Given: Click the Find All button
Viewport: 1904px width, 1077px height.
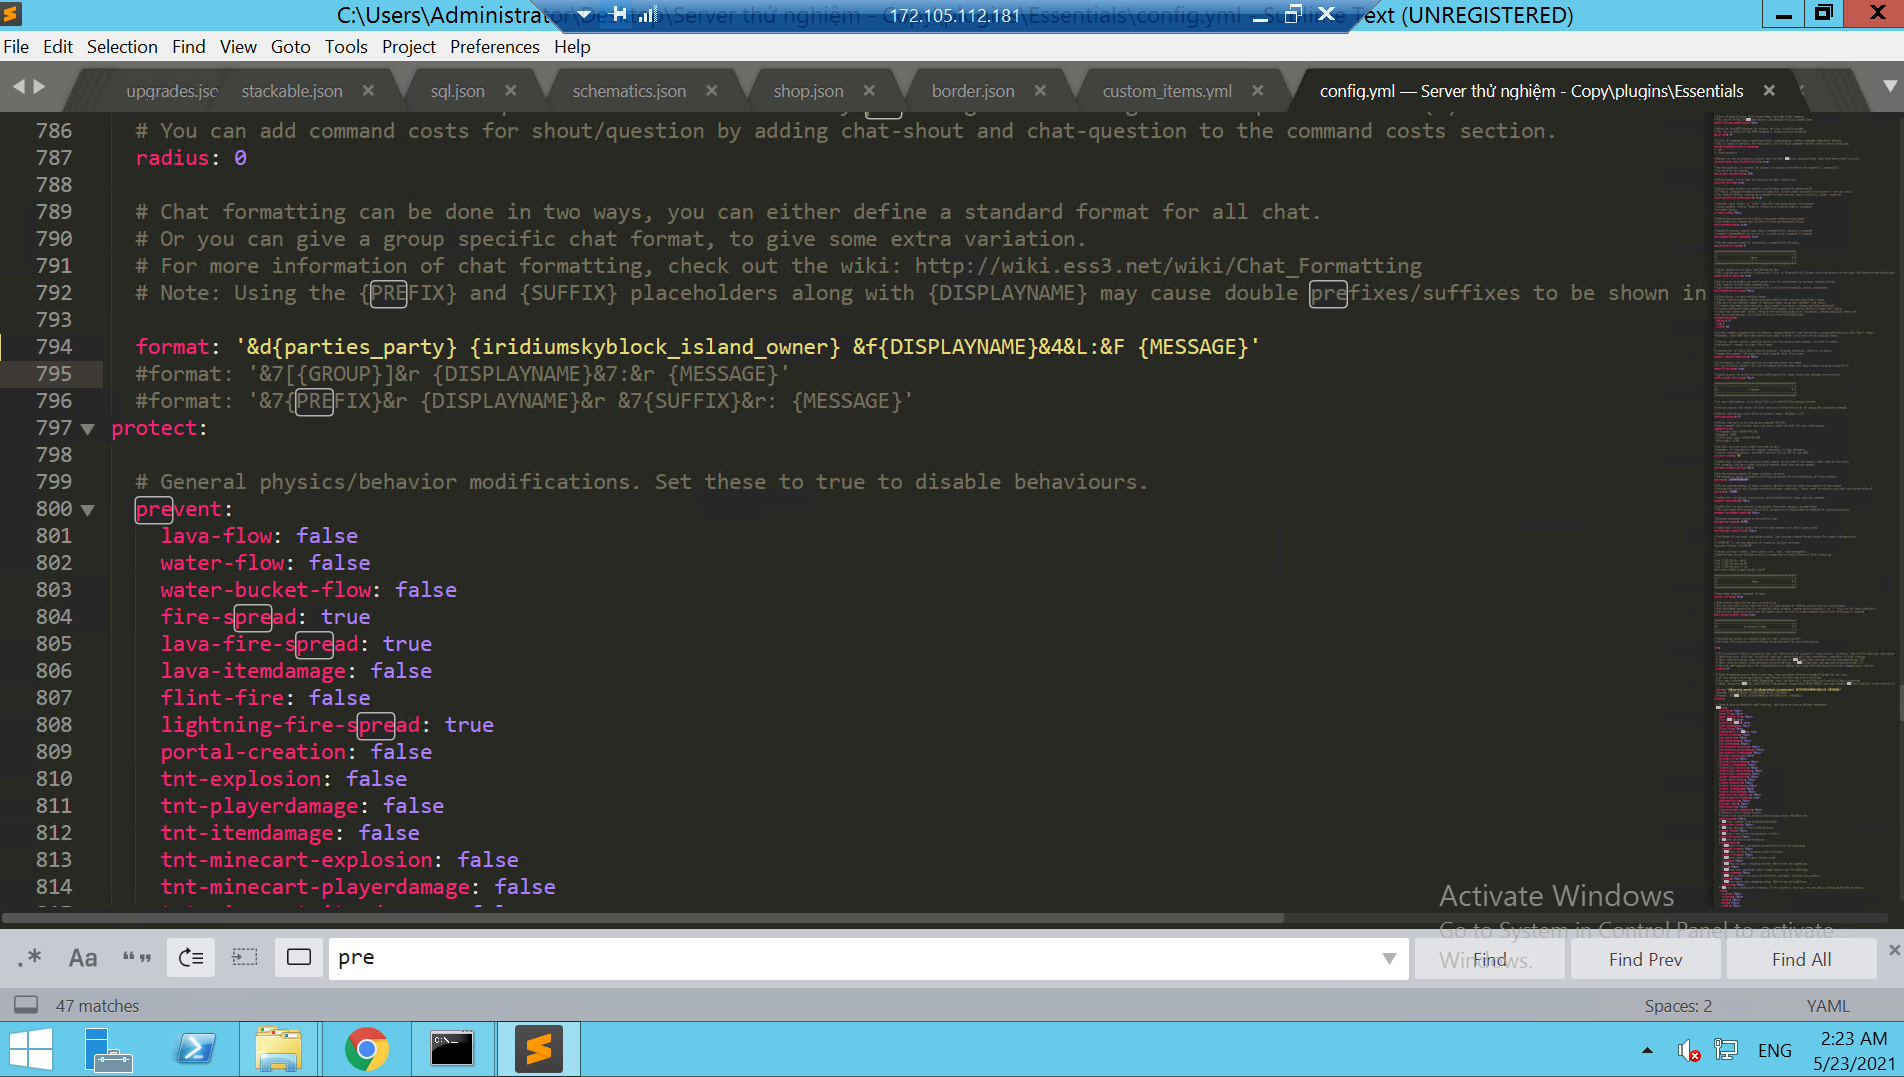Looking at the screenshot, I should tap(1801, 959).
